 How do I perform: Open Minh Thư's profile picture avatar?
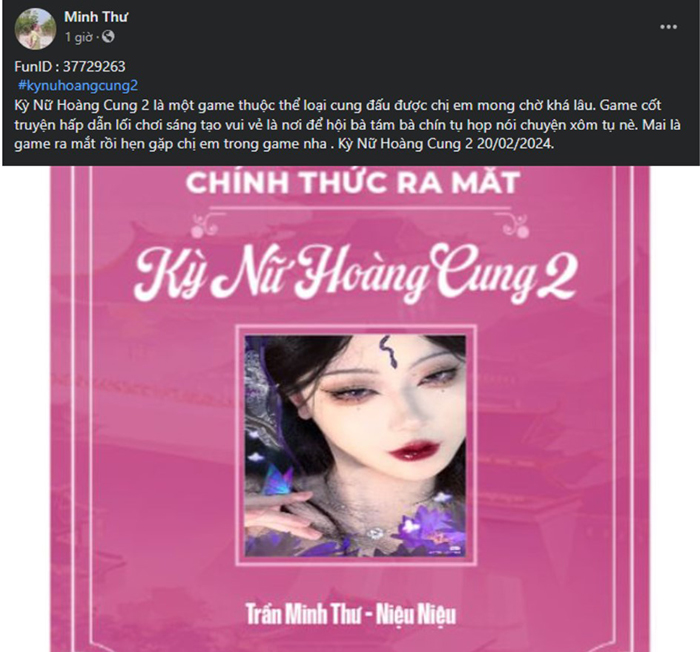coord(35,29)
